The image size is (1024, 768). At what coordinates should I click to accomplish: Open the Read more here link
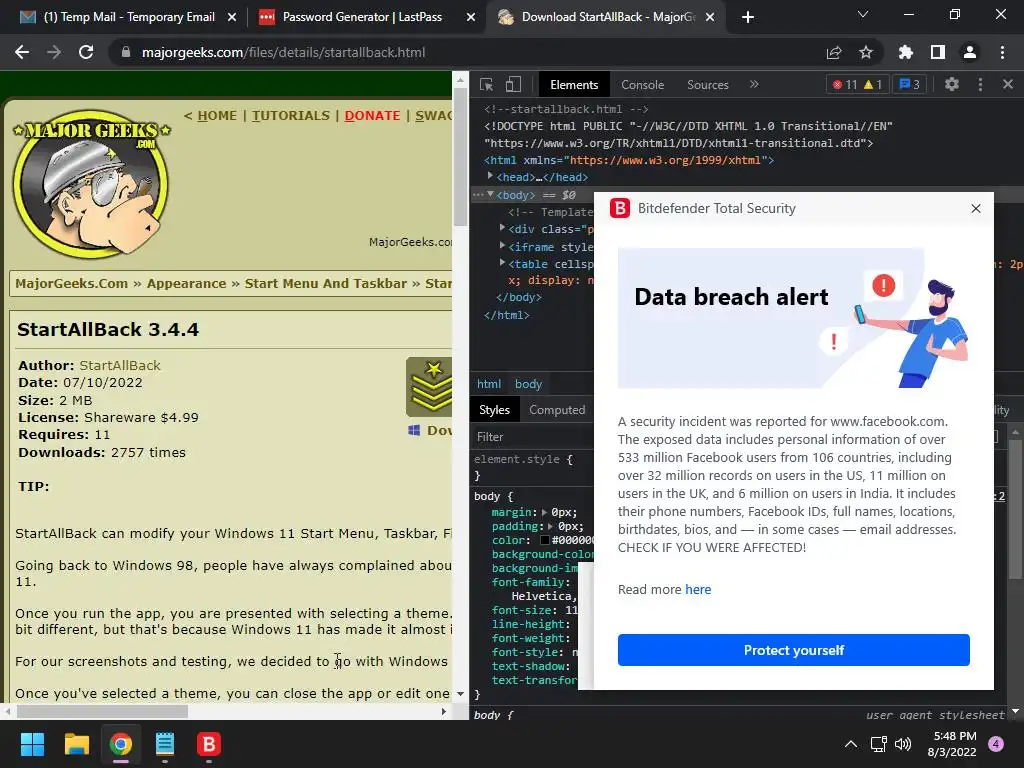[x=698, y=589]
